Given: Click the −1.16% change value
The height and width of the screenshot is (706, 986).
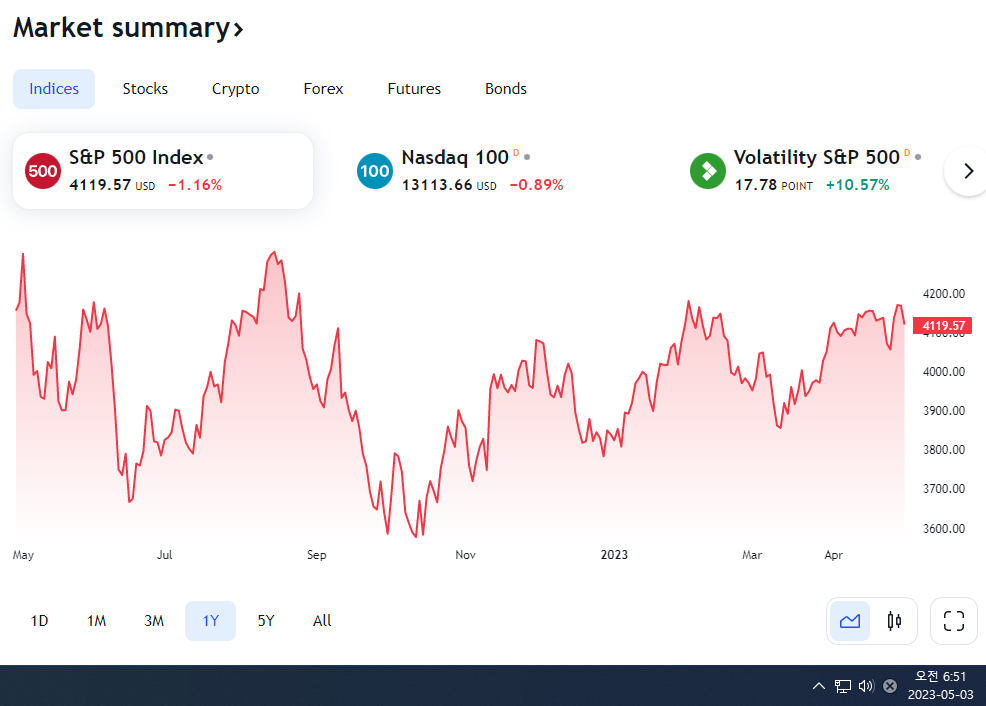Looking at the screenshot, I should pos(195,185).
